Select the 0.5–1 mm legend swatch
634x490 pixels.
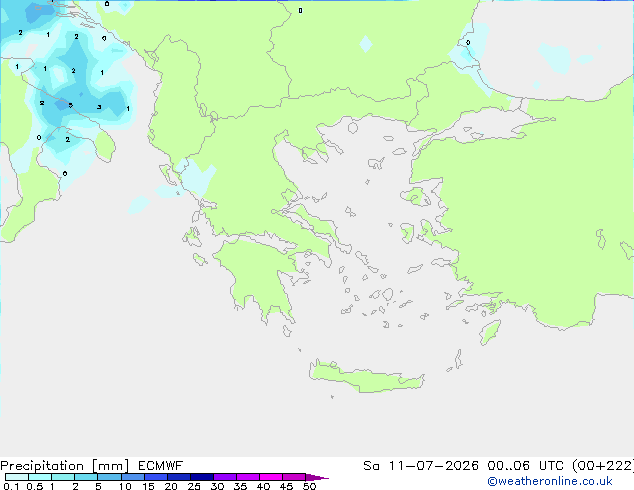click(x=40, y=477)
